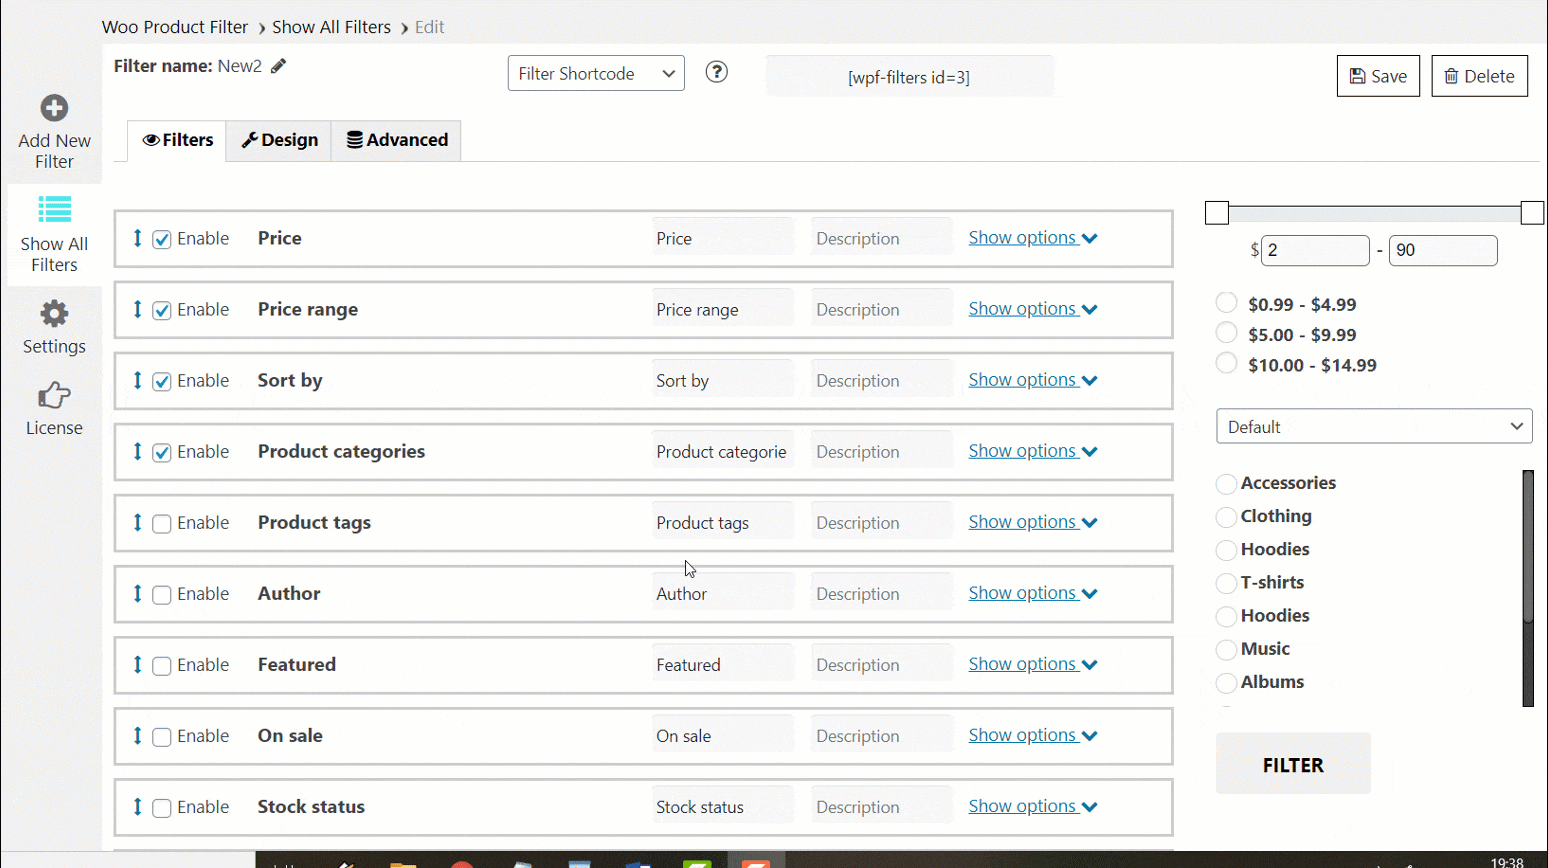Viewport: 1548px width, 868px height.
Task: Open Show All Filters list icon
Action: 54,209
